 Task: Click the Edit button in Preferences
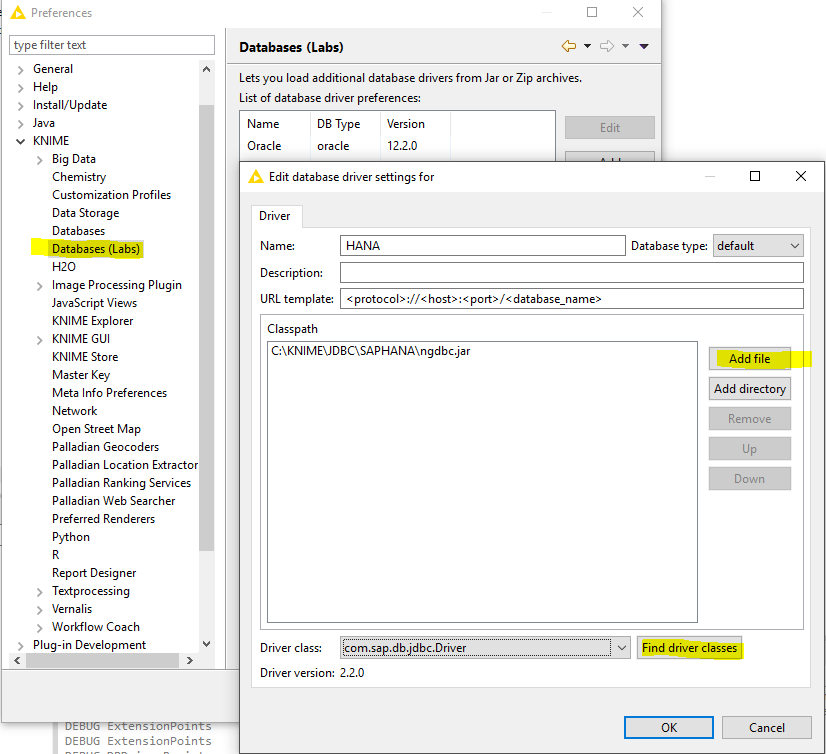pyautogui.click(x=609, y=128)
